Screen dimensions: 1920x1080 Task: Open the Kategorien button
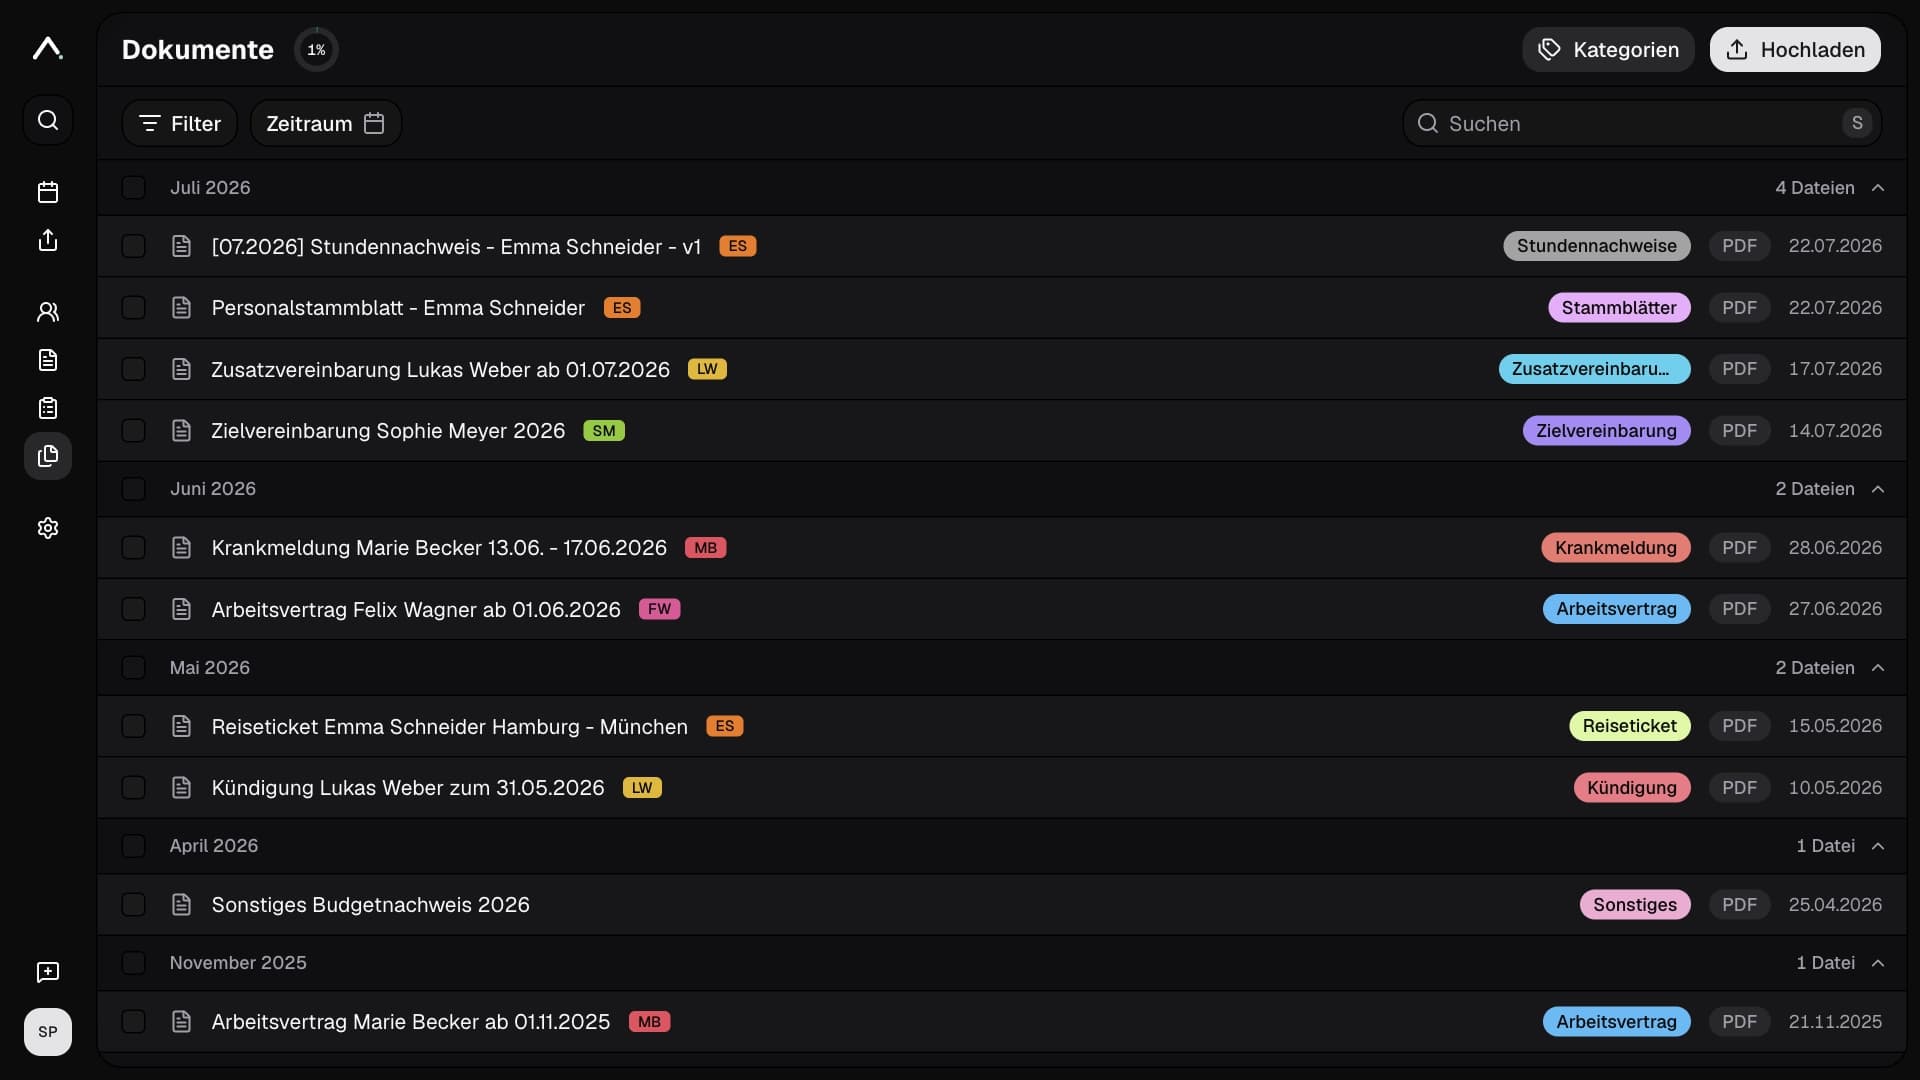pos(1608,49)
